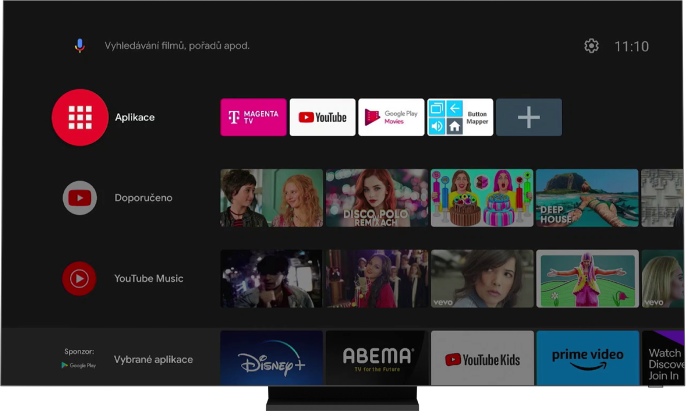Launch the Button Mapper app
The image size is (686, 411).
coord(460,117)
